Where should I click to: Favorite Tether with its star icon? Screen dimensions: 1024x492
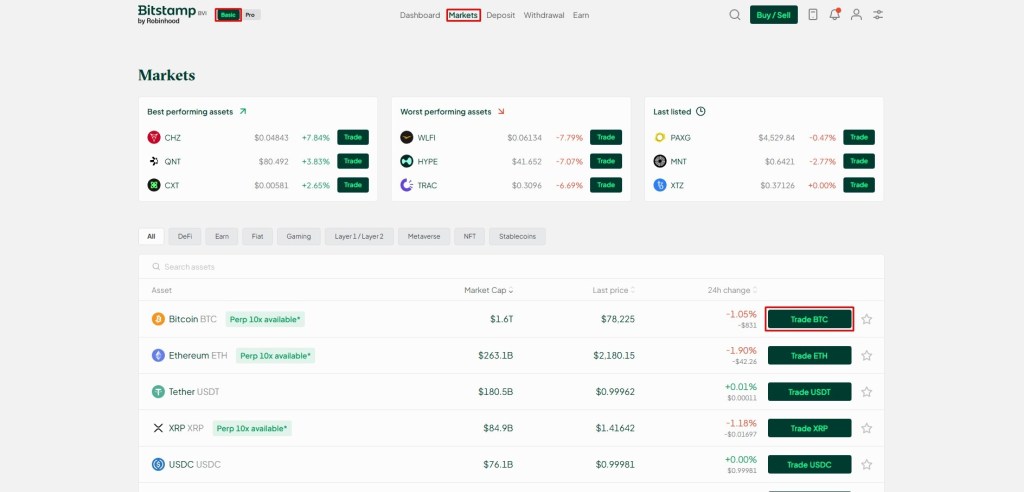[867, 392]
